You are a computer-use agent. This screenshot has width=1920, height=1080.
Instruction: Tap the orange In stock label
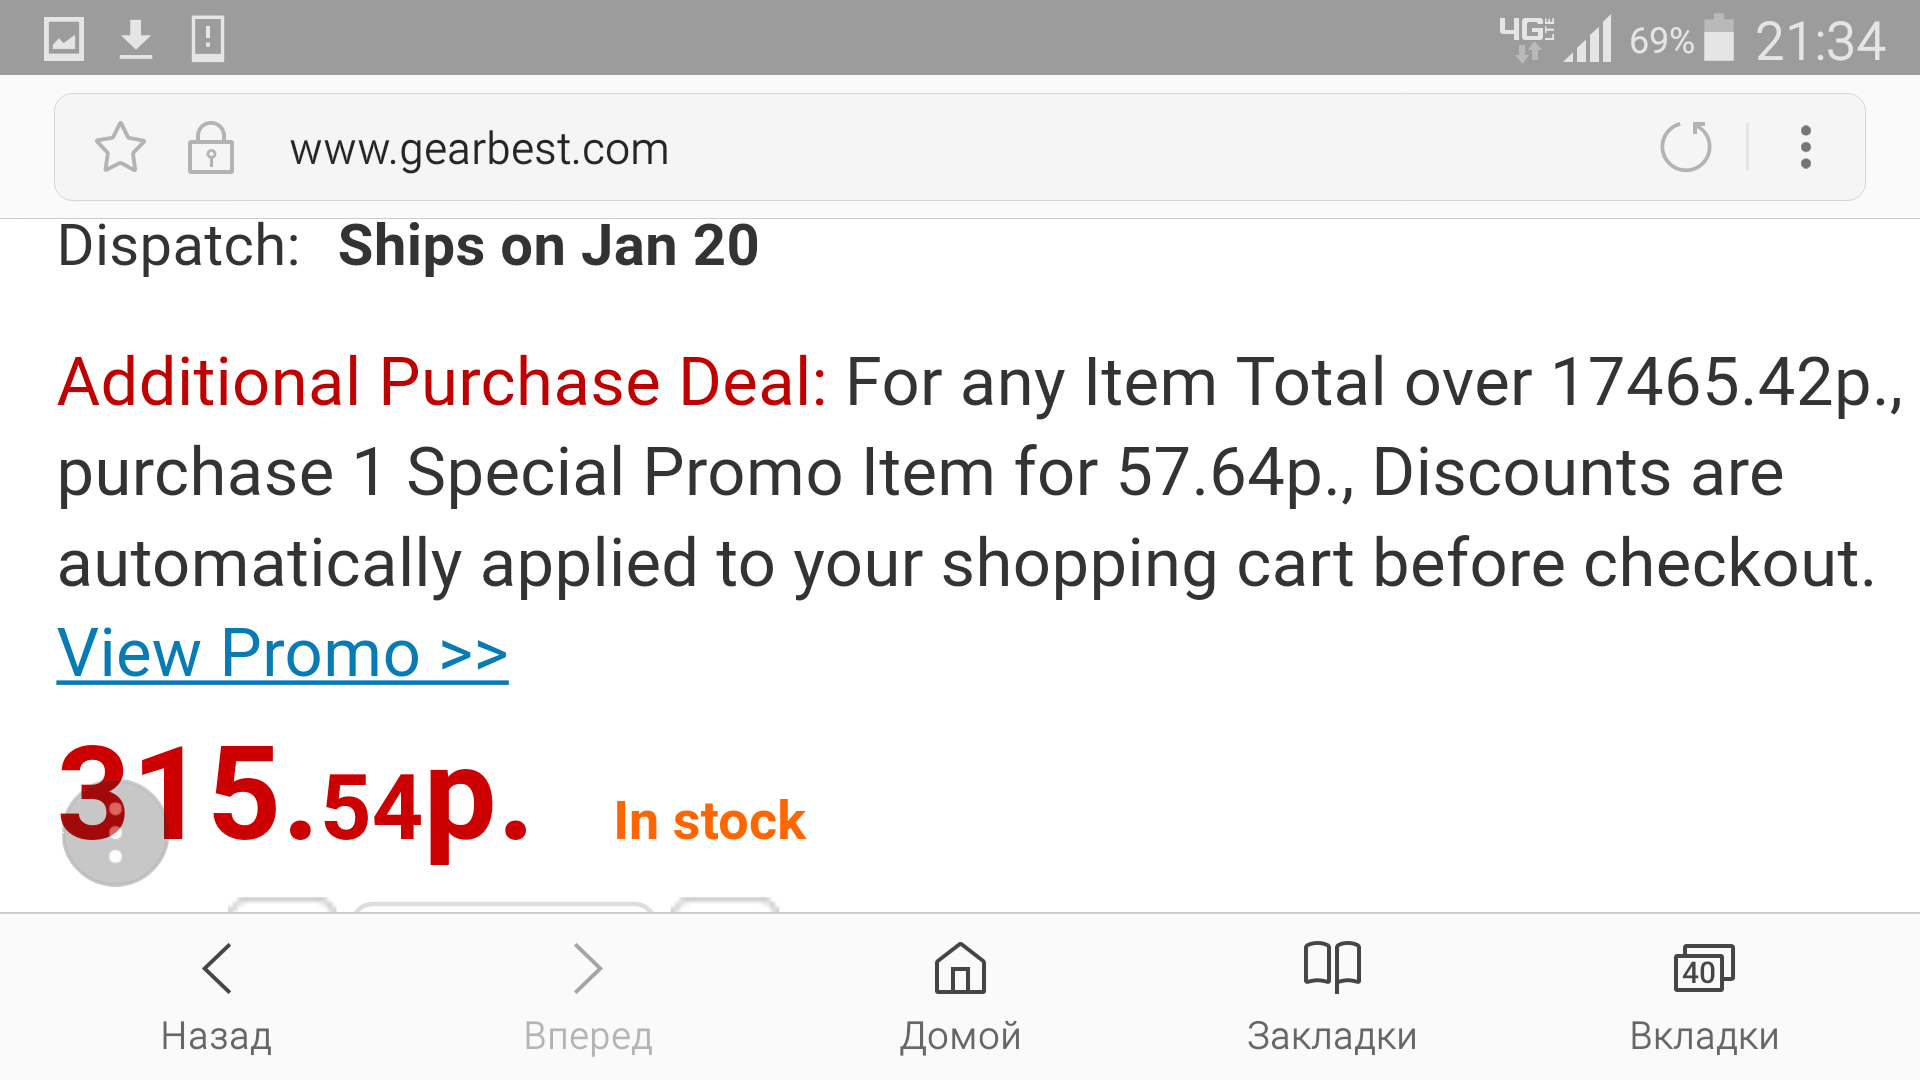pos(709,821)
